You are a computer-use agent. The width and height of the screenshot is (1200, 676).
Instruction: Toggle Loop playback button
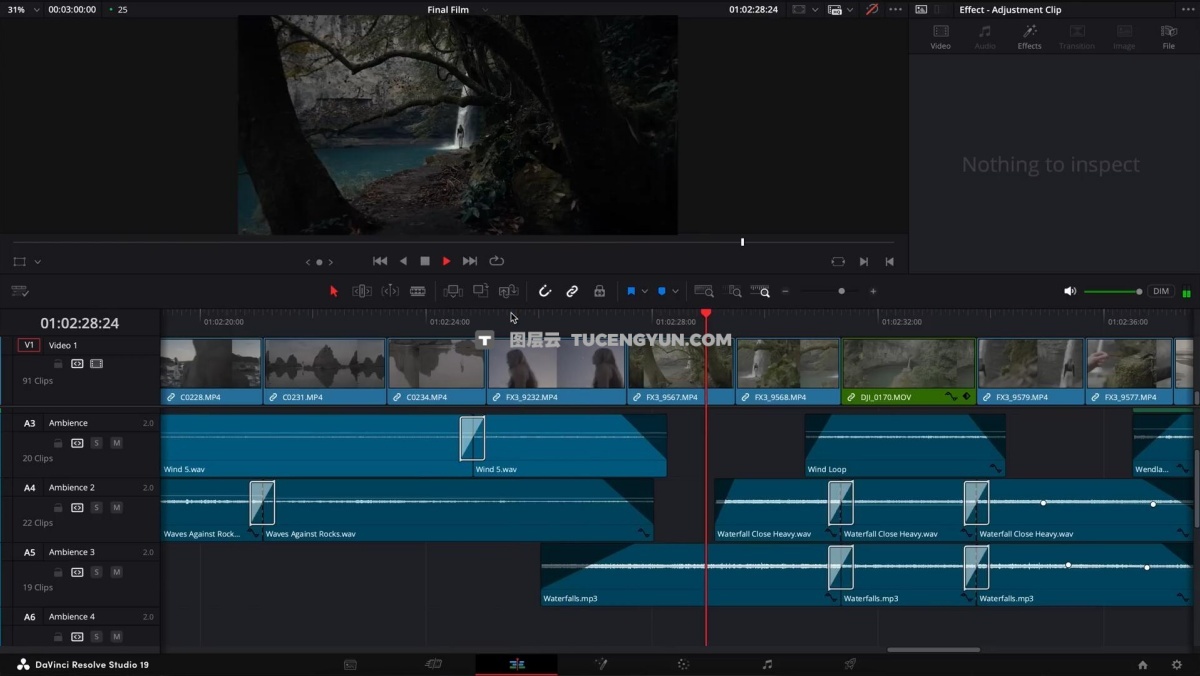pos(496,261)
